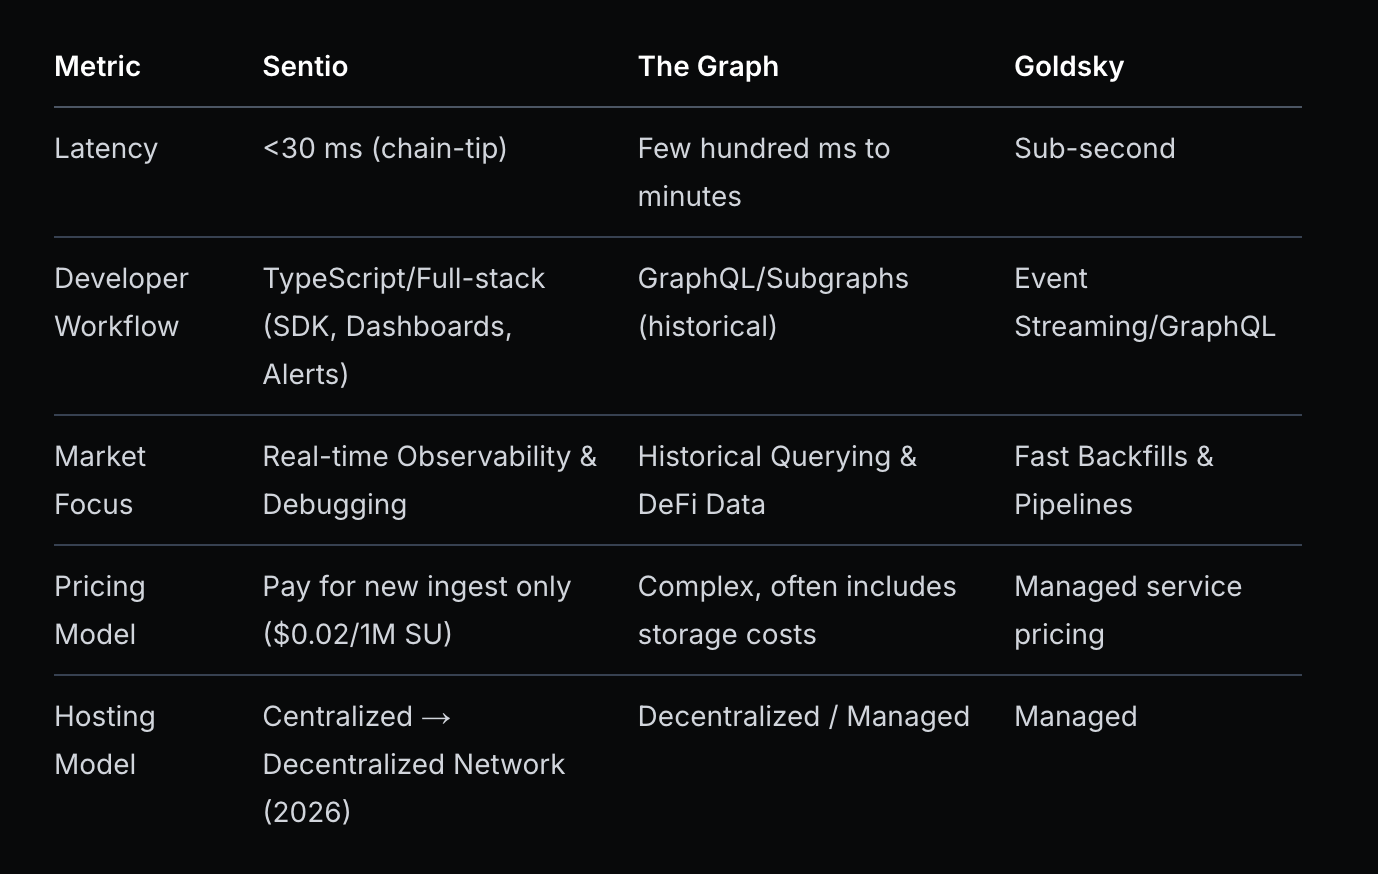Select the Pricing Model row label
The width and height of the screenshot is (1378, 874).
pos(99,609)
